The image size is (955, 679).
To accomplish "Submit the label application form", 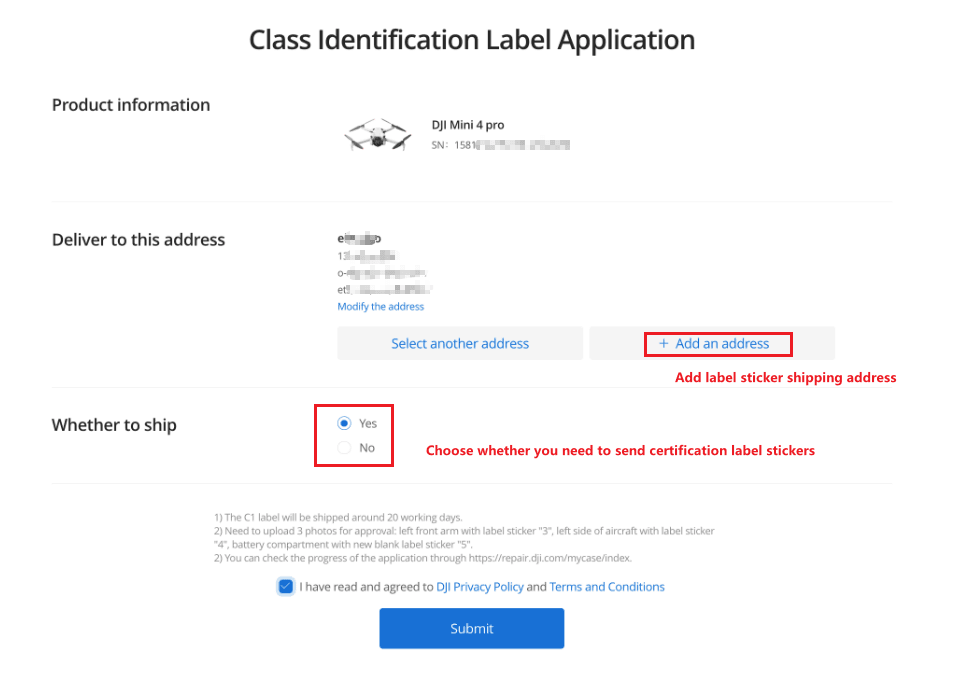I will coord(471,628).
